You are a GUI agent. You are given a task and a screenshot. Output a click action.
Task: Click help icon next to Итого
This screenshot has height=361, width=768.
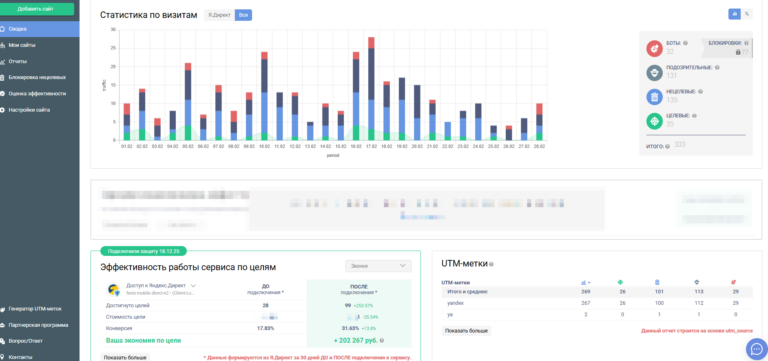point(668,146)
